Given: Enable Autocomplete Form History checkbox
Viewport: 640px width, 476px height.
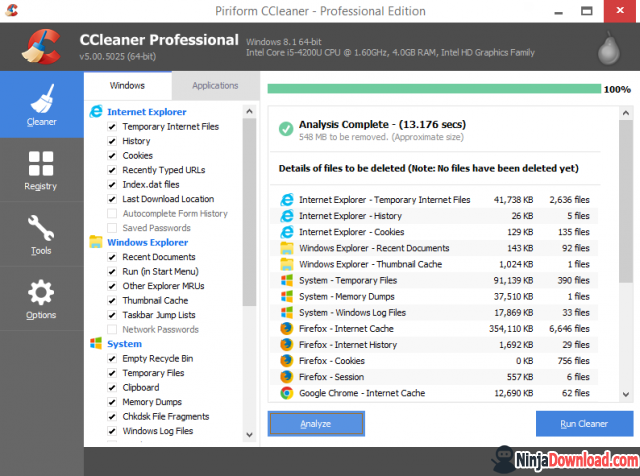Looking at the screenshot, I should pyautogui.click(x=112, y=214).
